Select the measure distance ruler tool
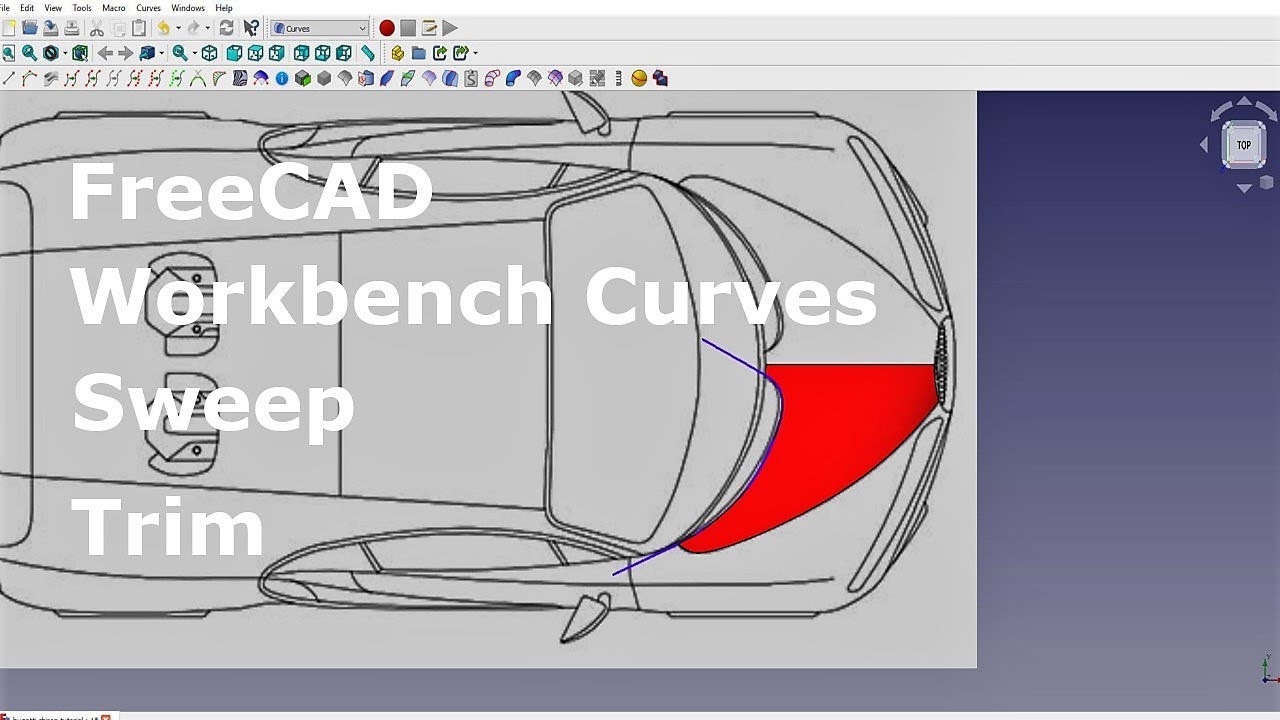Viewport: 1280px width, 720px height. pyautogui.click(x=368, y=53)
